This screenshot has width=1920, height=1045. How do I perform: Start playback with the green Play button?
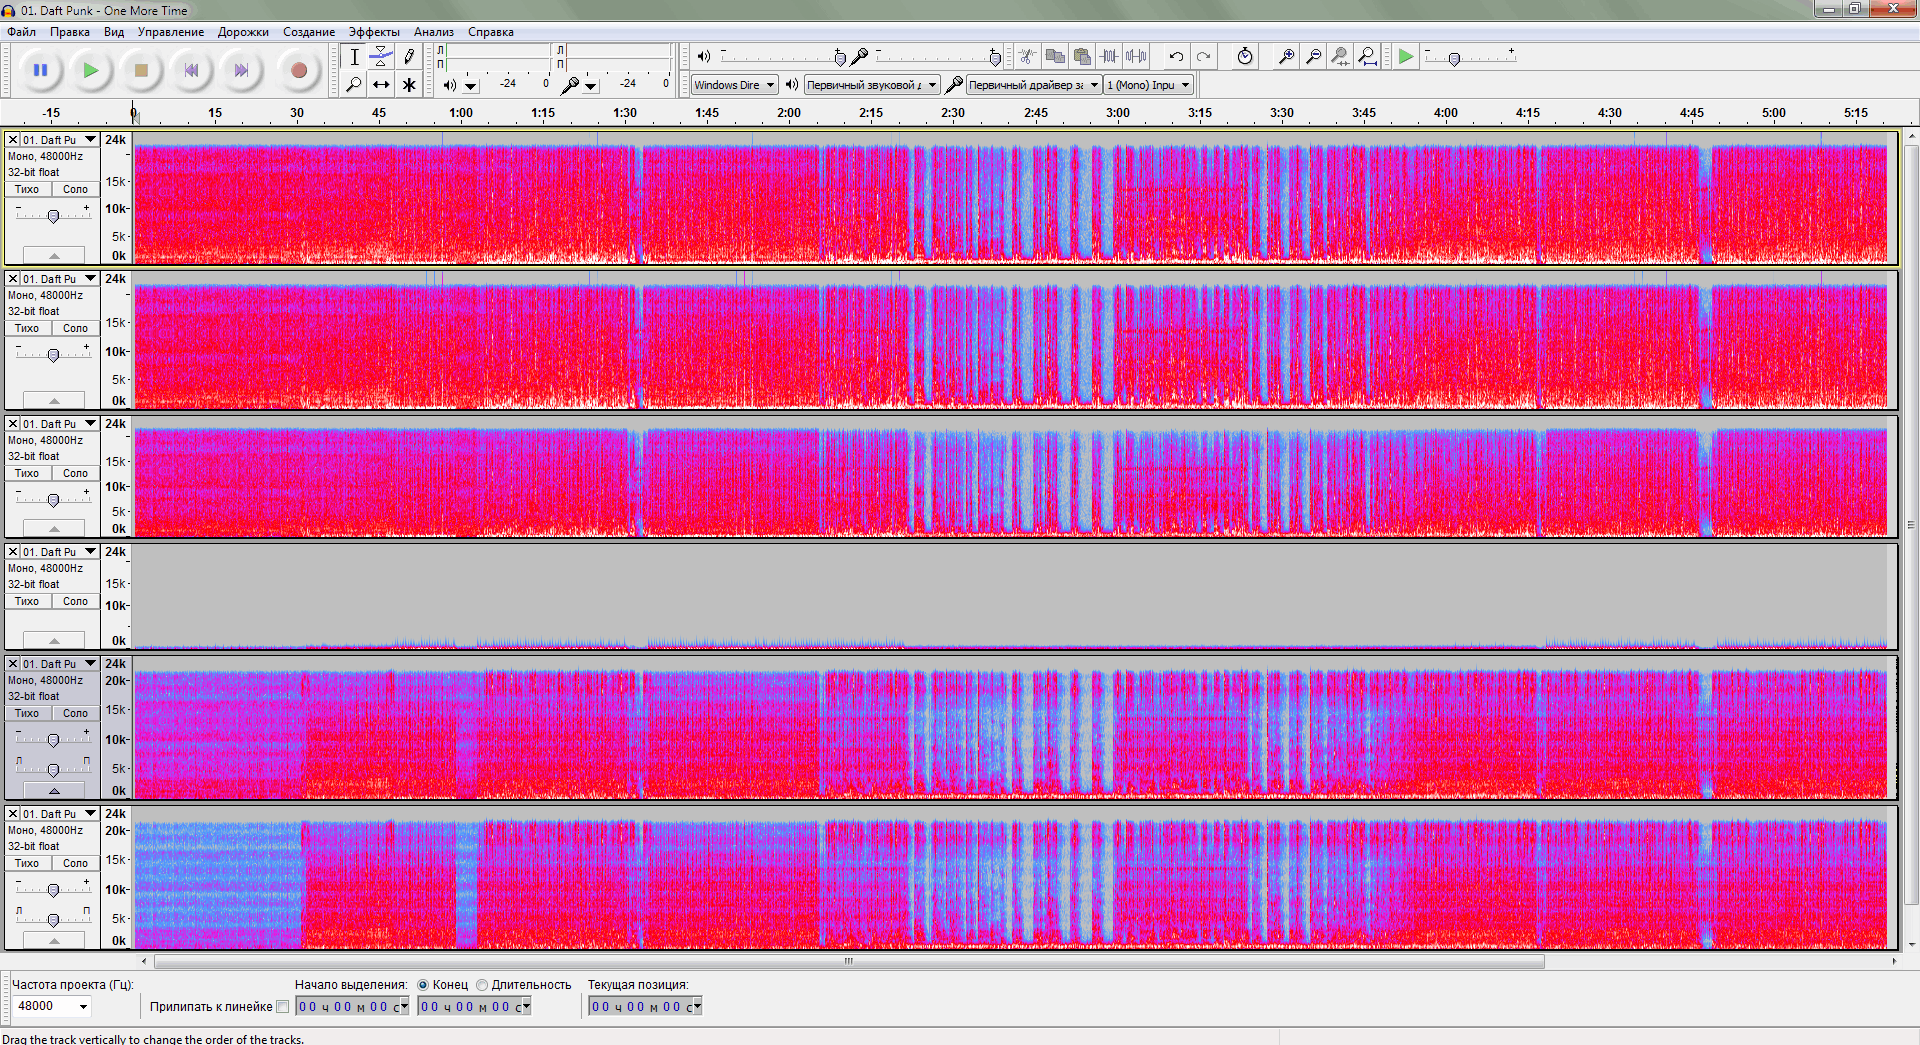point(91,70)
